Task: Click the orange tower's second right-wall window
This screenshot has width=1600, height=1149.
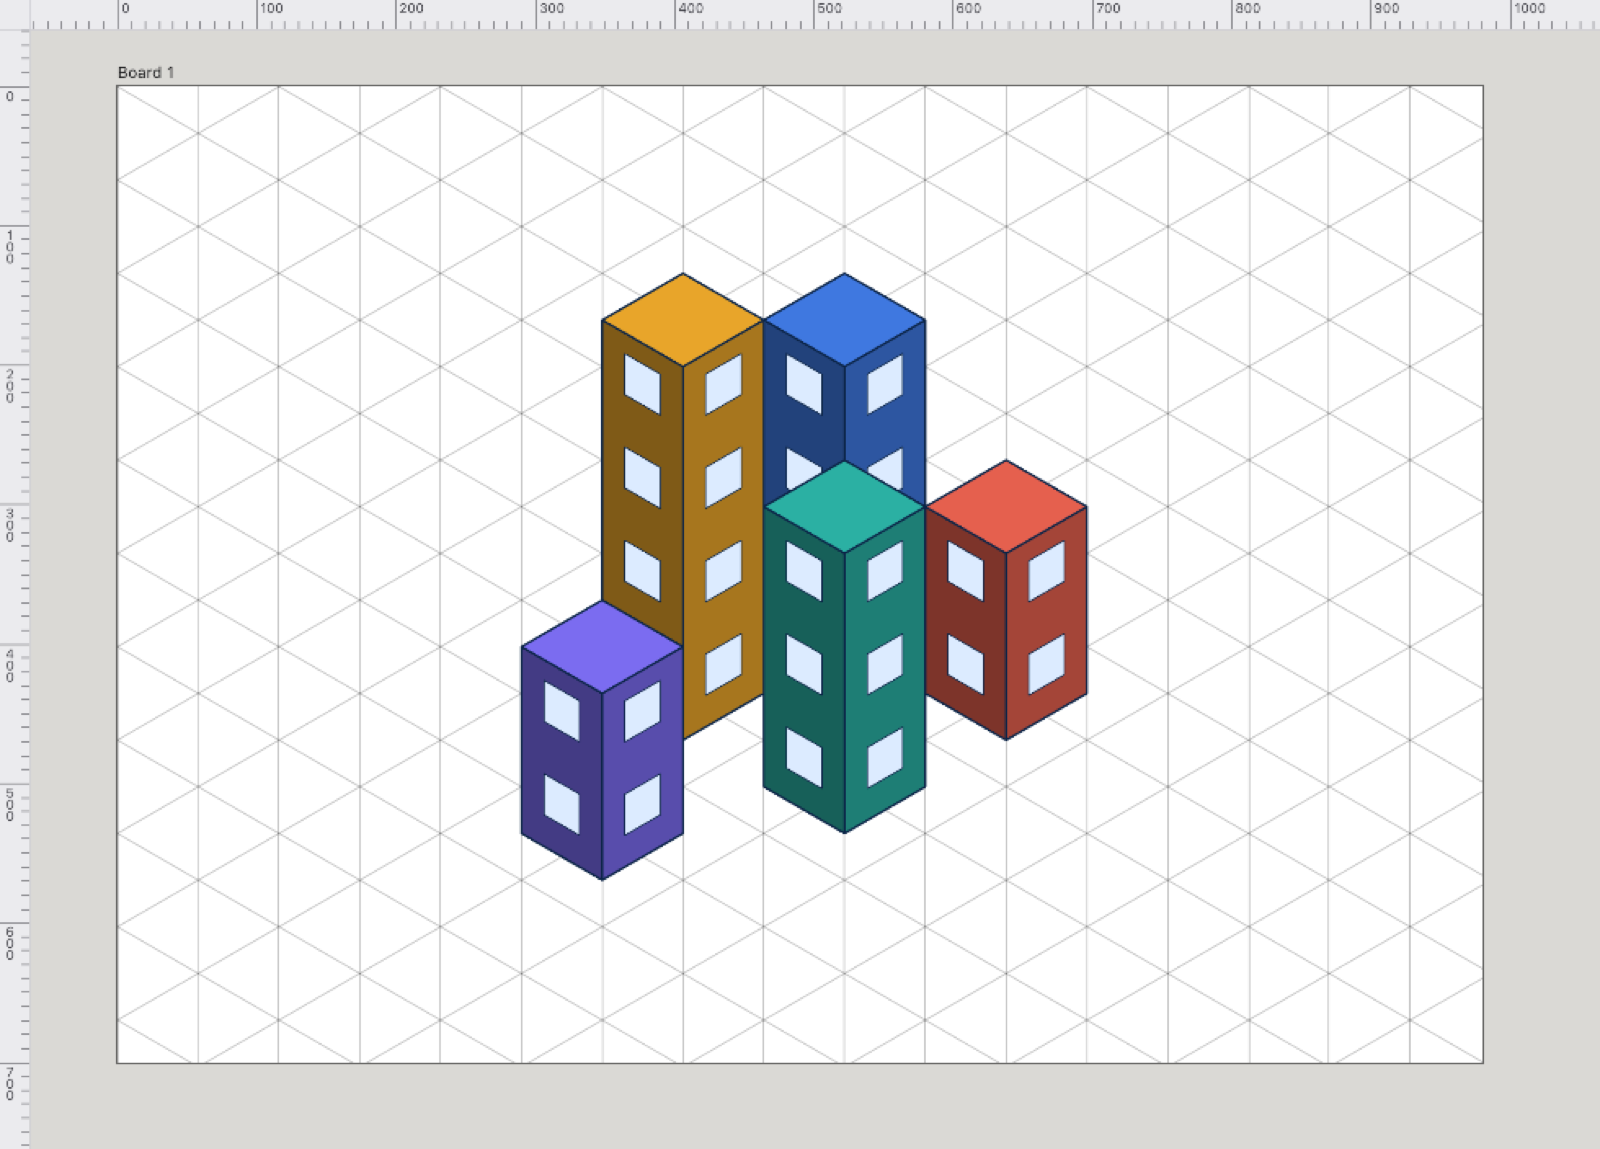Action: point(724,478)
